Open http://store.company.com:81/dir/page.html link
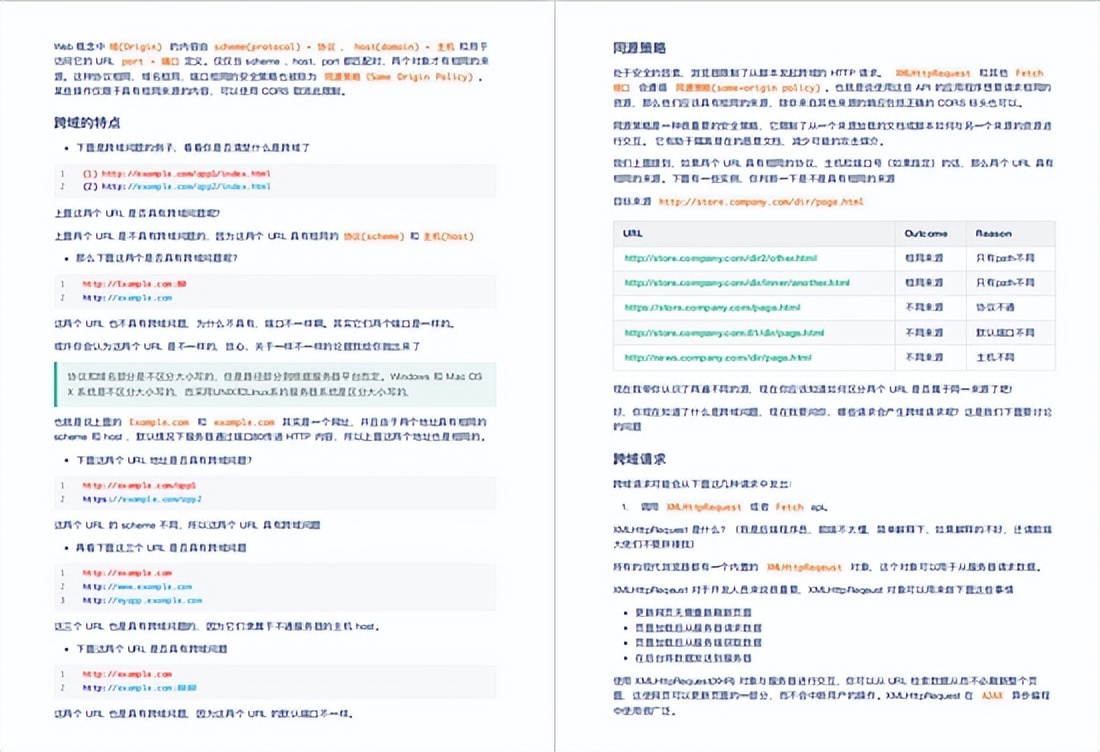 coord(722,332)
